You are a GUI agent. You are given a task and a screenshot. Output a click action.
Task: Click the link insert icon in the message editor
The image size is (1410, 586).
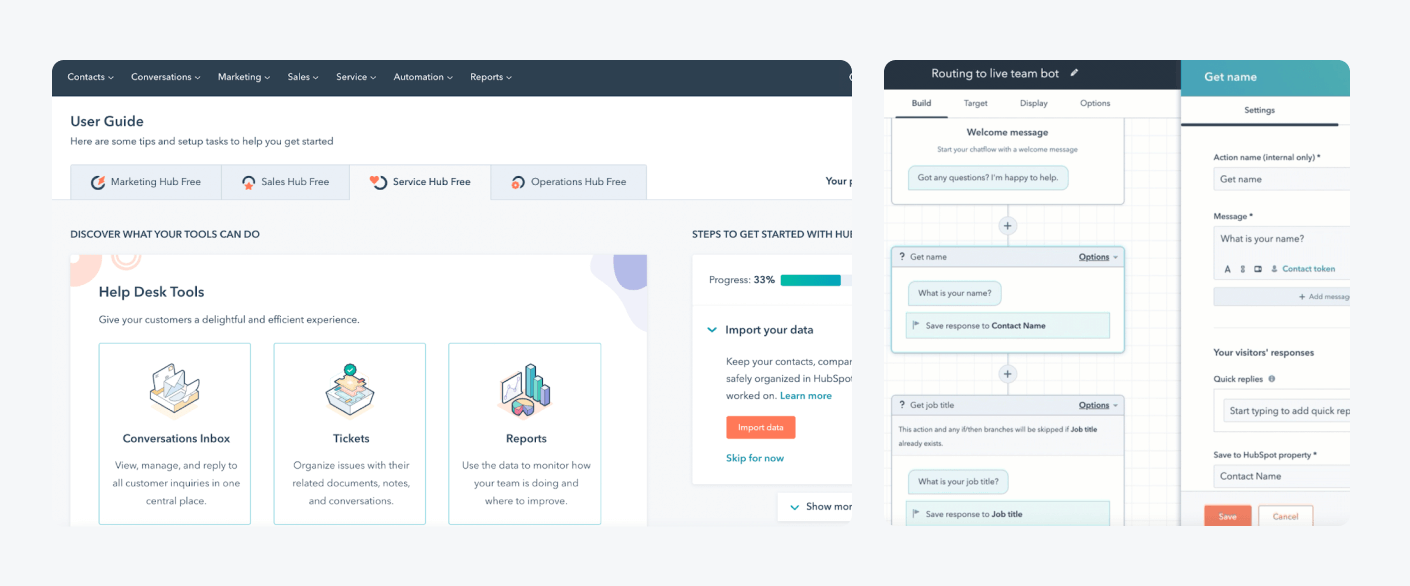pyautogui.click(x=1242, y=269)
